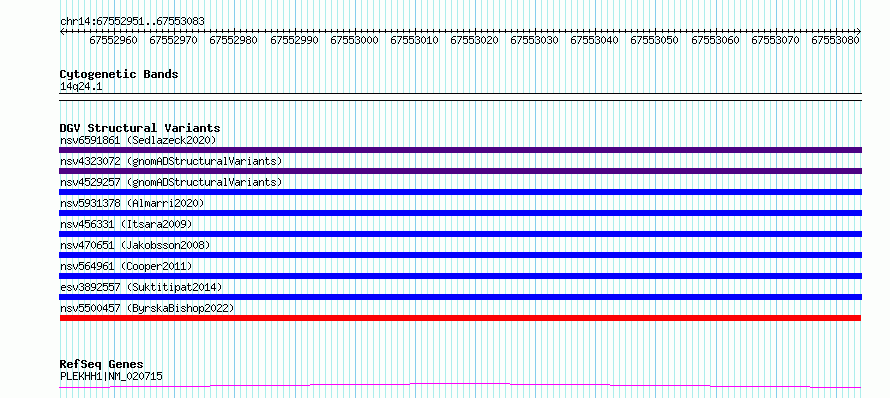Click ruler position 67552980

point(233,40)
